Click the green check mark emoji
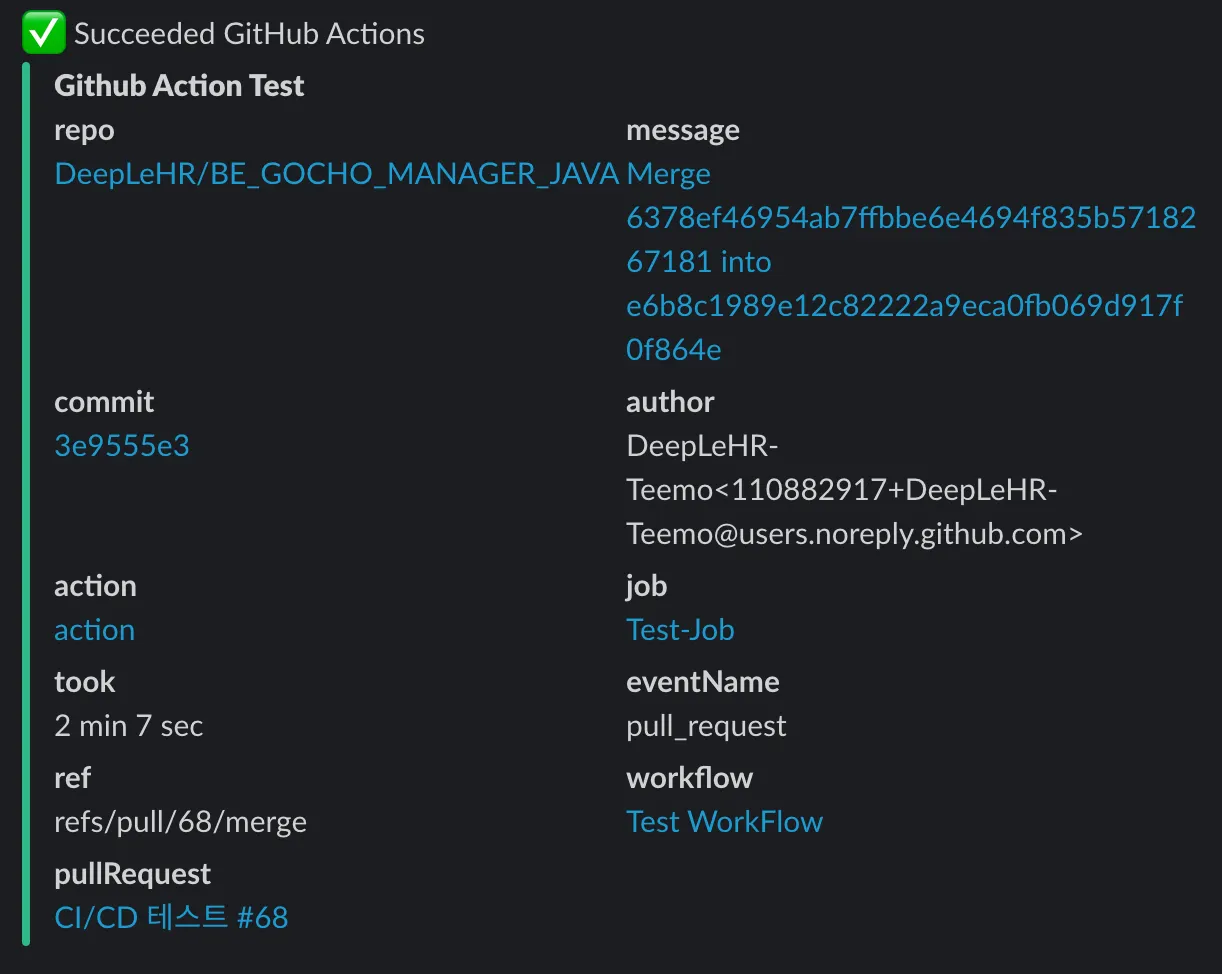Screen dimensions: 1222x974 (x=43, y=34)
